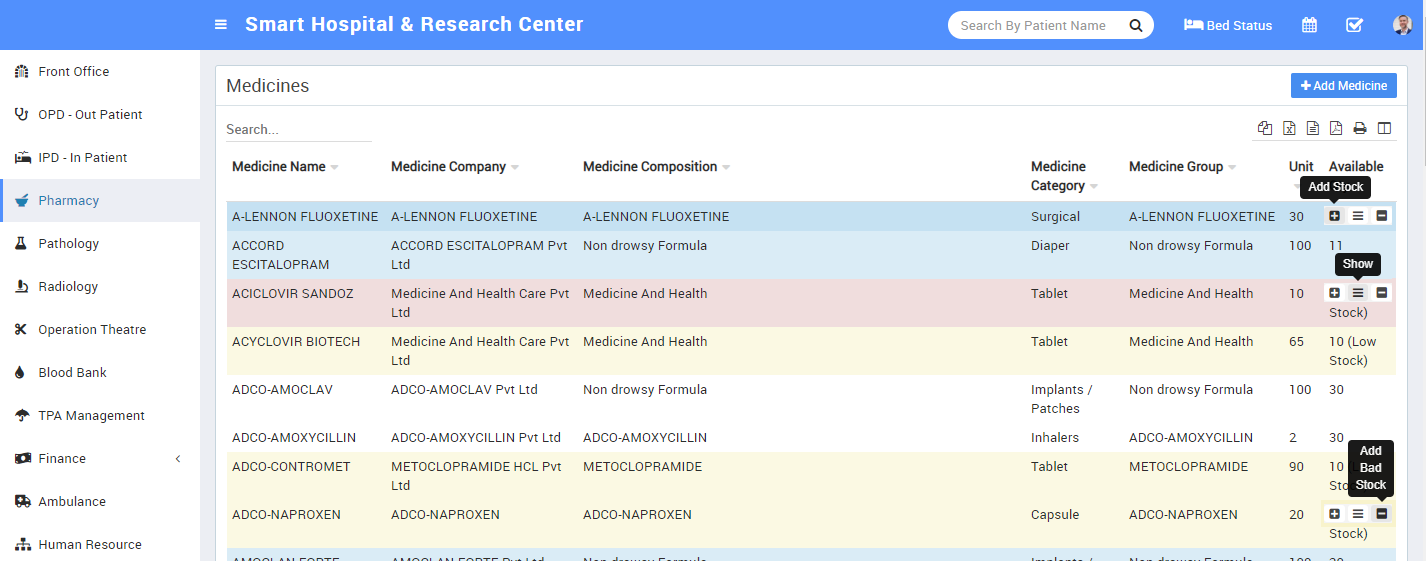The image size is (1426, 561).
Task: Add bad stock for A-LENNON FLUOXETINE
Action: [1382, 216]
